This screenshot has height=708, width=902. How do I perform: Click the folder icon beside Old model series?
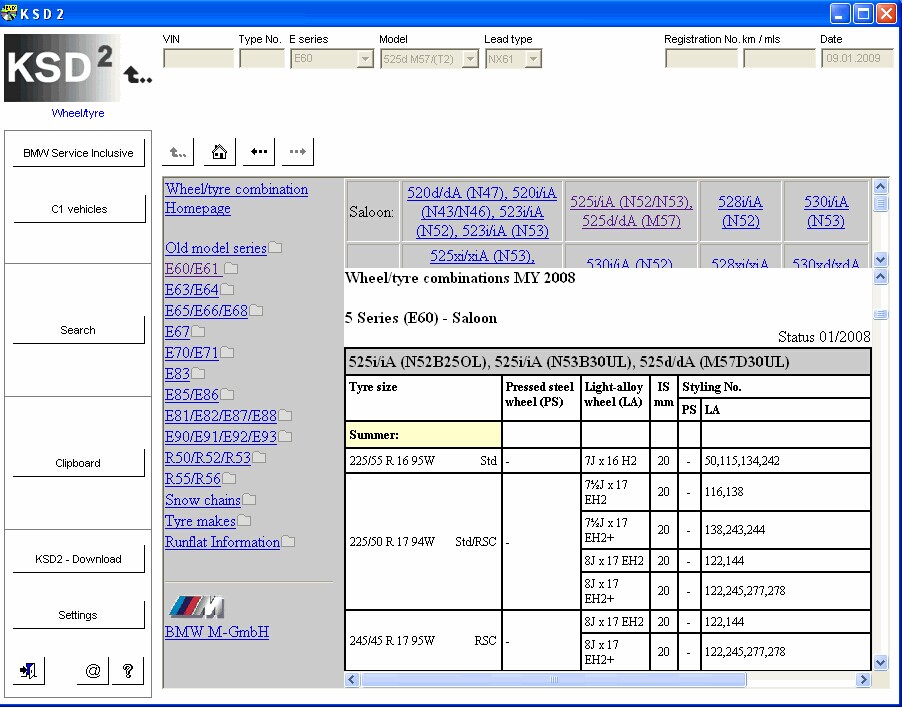coord(275,247)
